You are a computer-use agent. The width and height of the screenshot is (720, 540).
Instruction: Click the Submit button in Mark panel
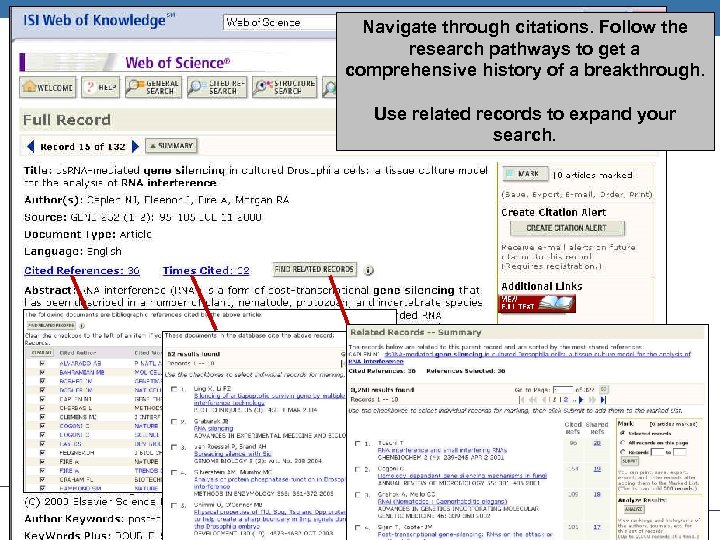pyautogui.click(x=630, y=461)
